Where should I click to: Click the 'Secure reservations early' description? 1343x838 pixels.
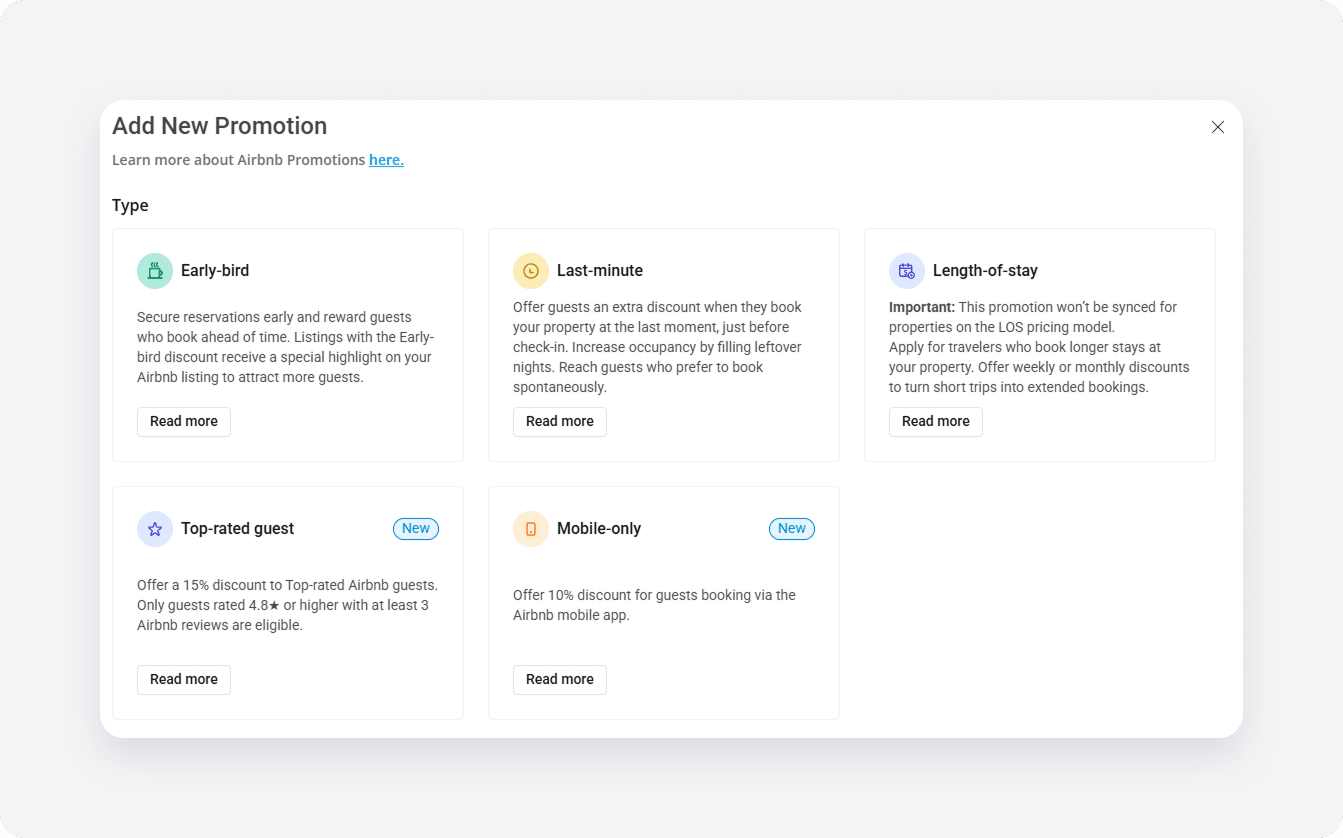[x=286, y=347]
